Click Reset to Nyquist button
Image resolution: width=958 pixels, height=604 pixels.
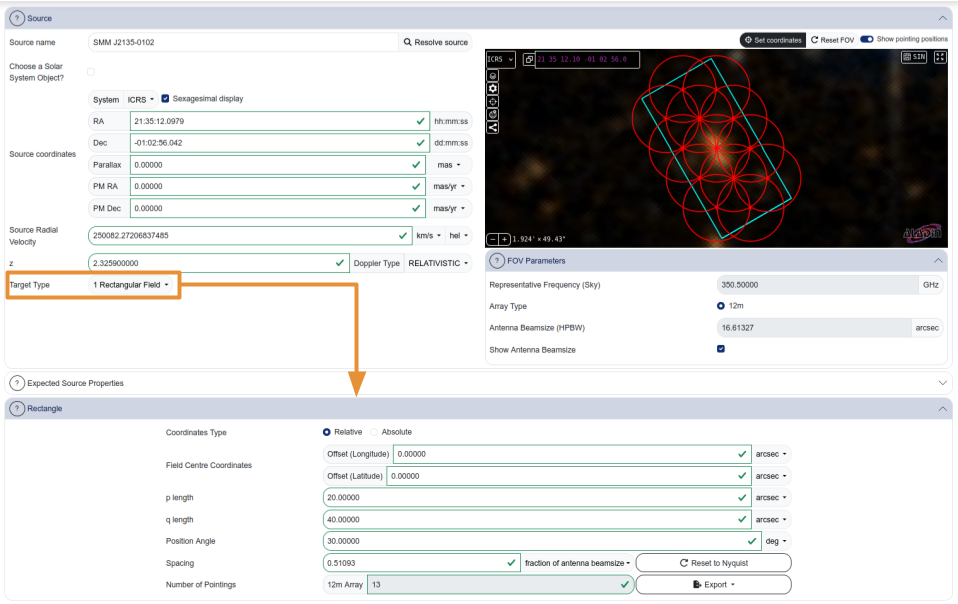point(713,563)
